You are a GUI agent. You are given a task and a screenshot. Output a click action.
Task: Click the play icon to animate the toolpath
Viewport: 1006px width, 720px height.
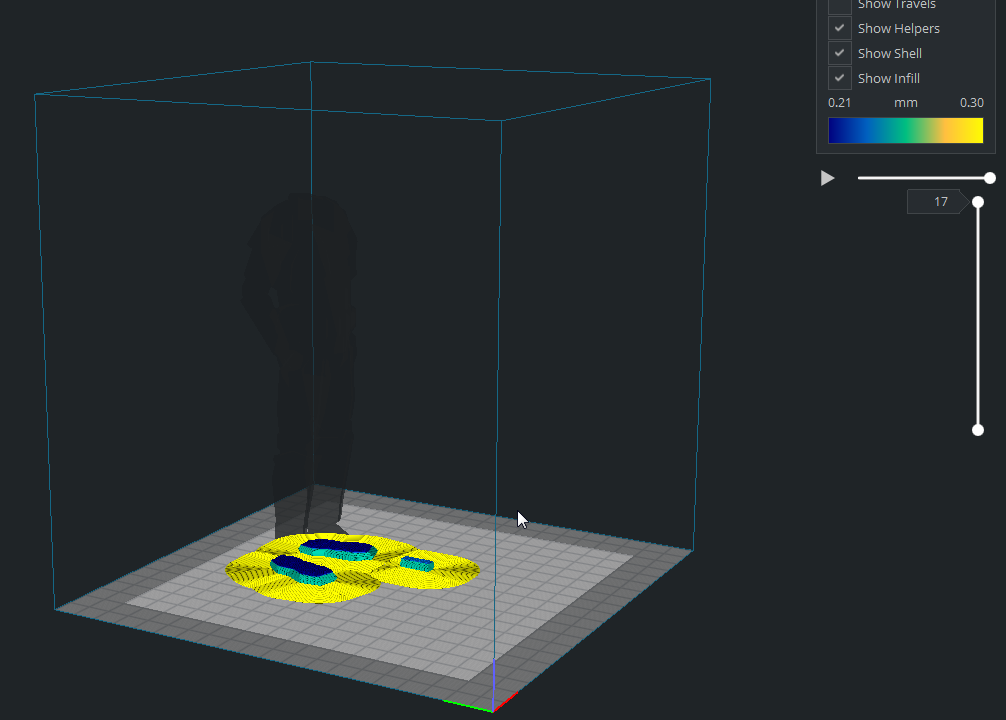(827, 177)
